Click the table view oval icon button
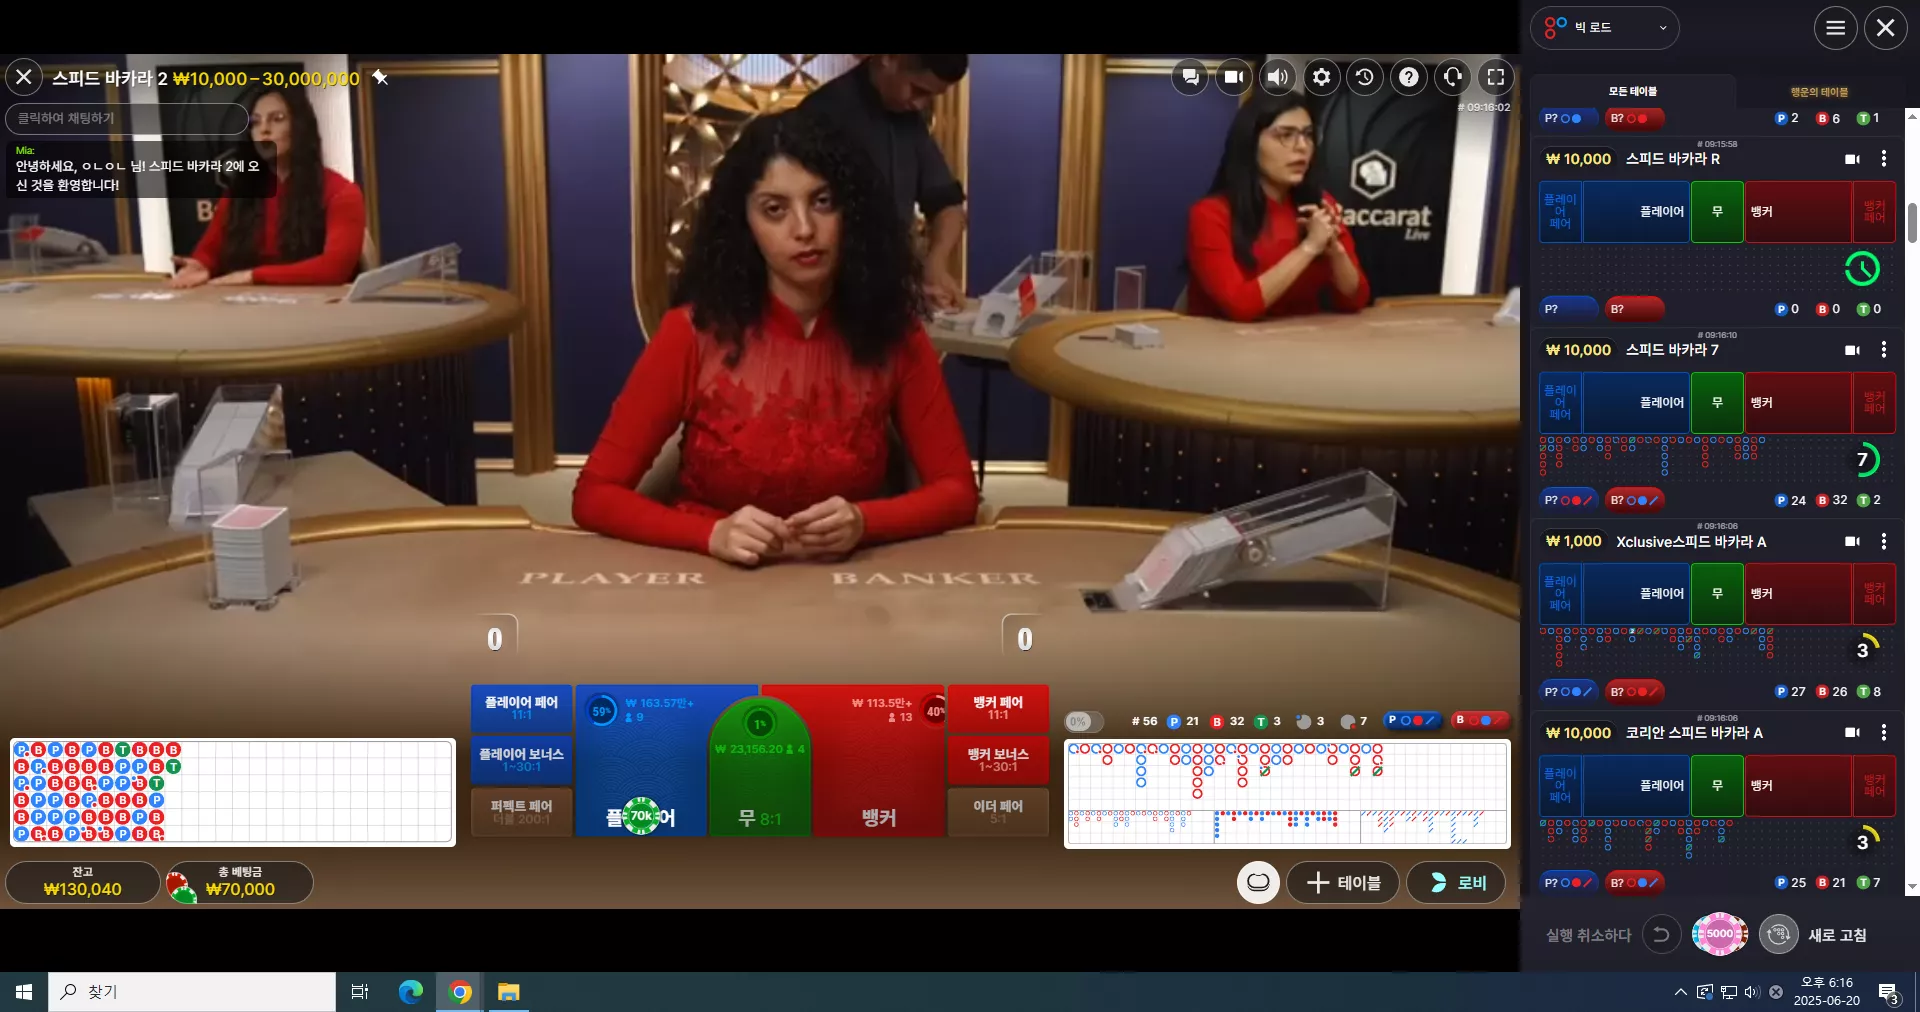1920x1012 pixels. [1258, 882]
